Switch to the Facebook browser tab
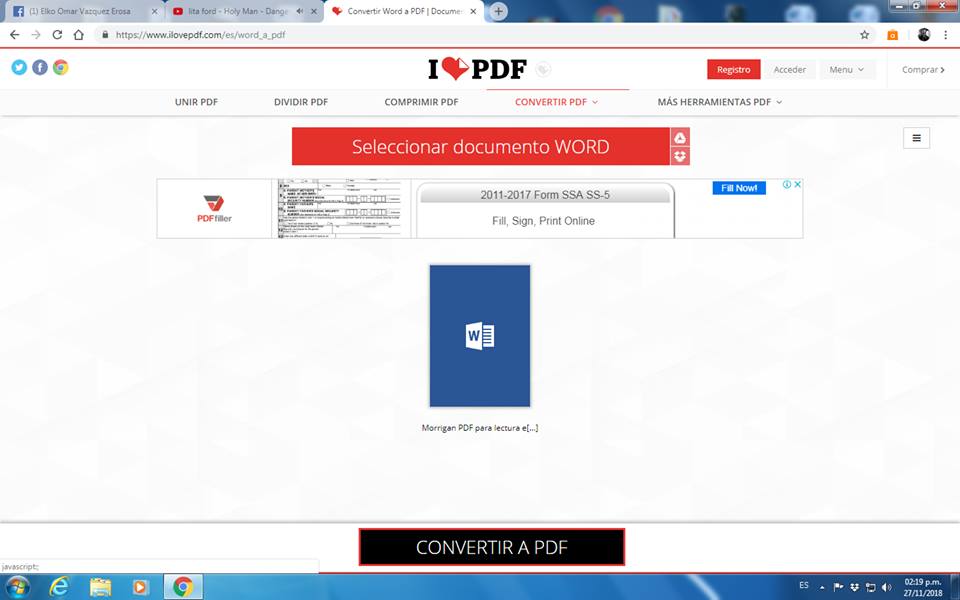 point(80,11)
